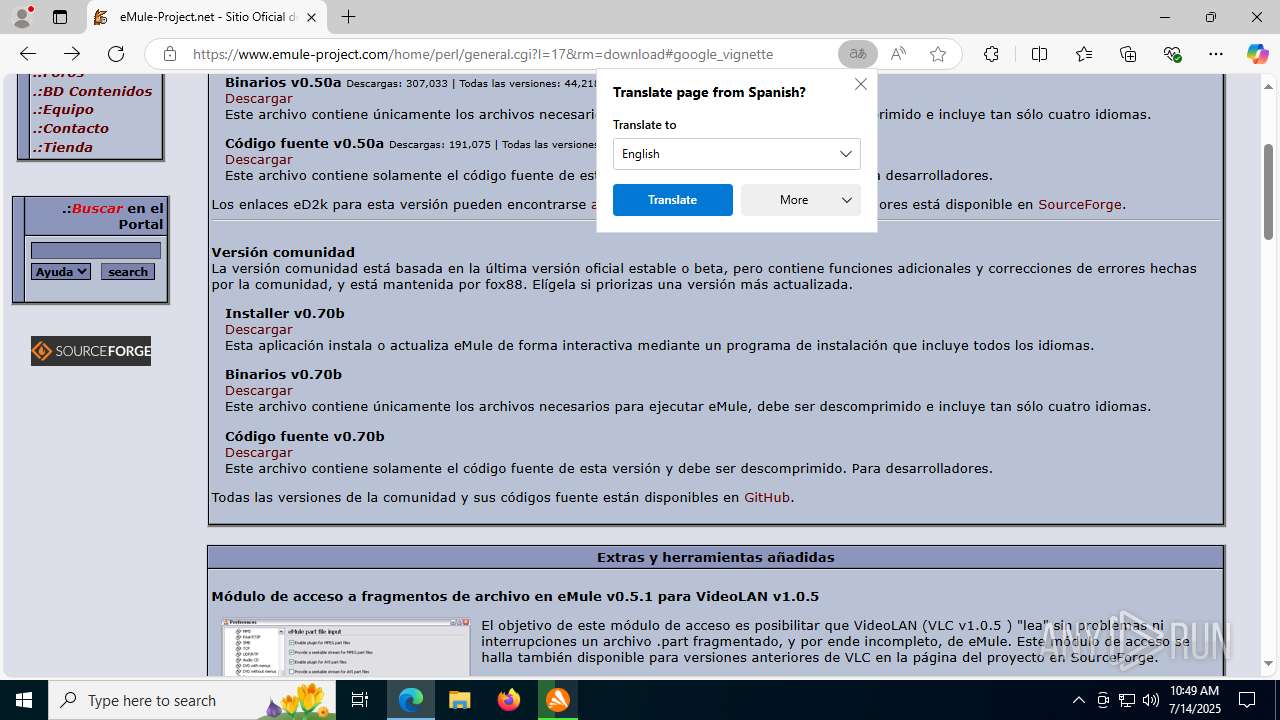Expand the Ayuda search dropdown
The image size is (1280, 720).
(61, 272)
